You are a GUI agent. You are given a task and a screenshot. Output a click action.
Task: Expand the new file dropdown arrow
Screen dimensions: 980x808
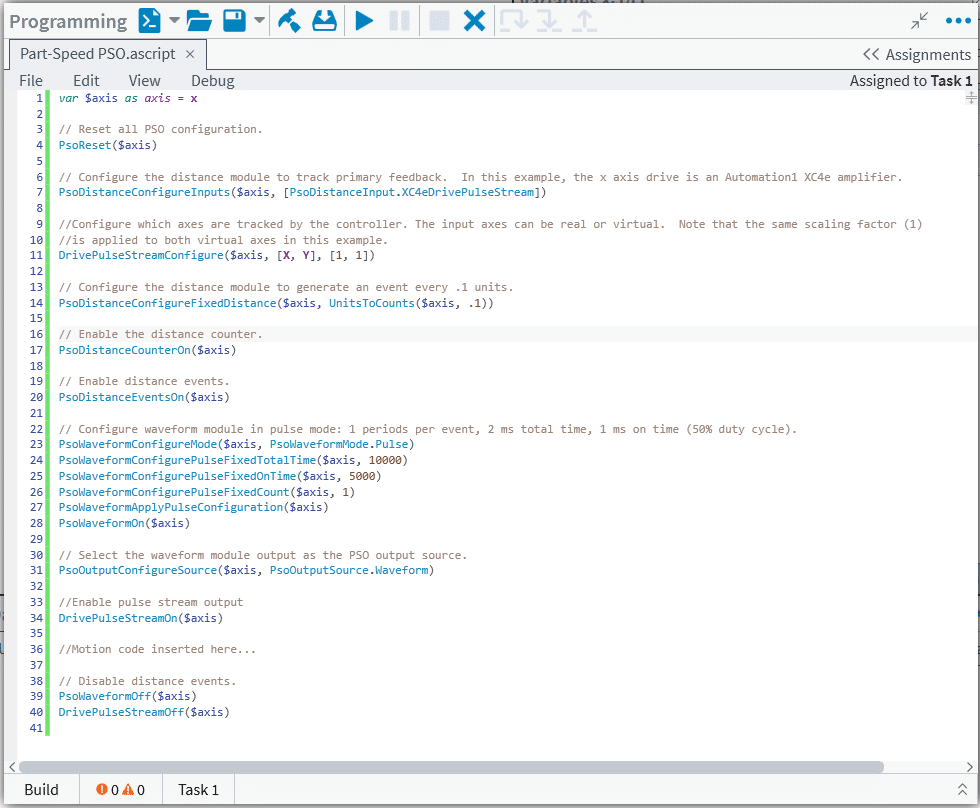click(172, 20)
